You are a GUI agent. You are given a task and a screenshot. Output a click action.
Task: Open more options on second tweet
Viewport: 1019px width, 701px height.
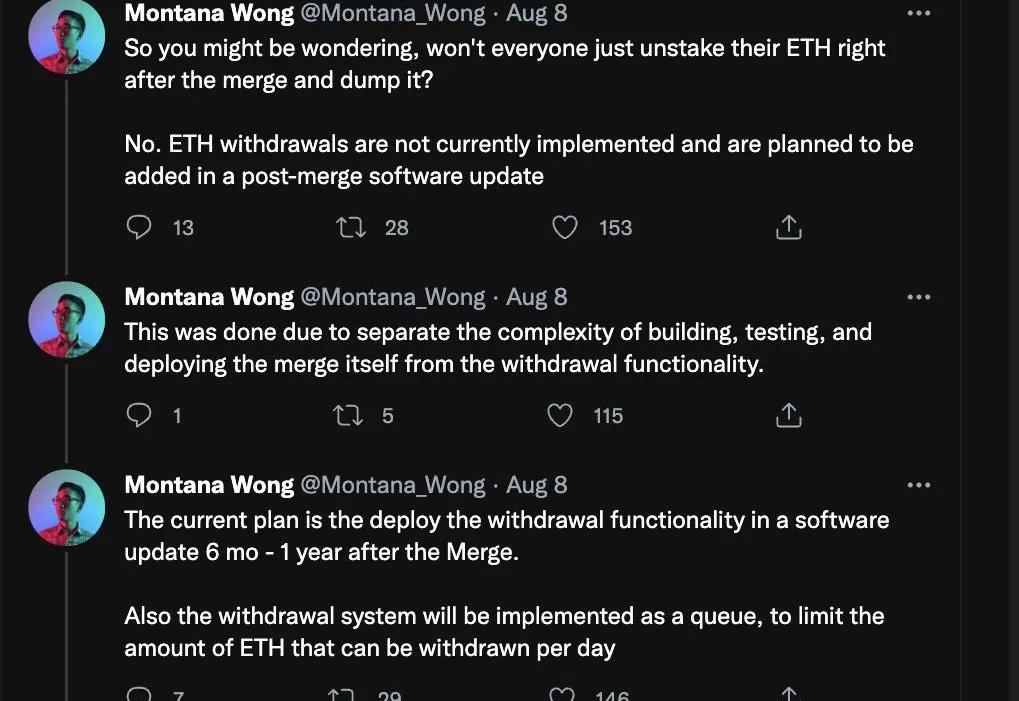coord(917,297)
